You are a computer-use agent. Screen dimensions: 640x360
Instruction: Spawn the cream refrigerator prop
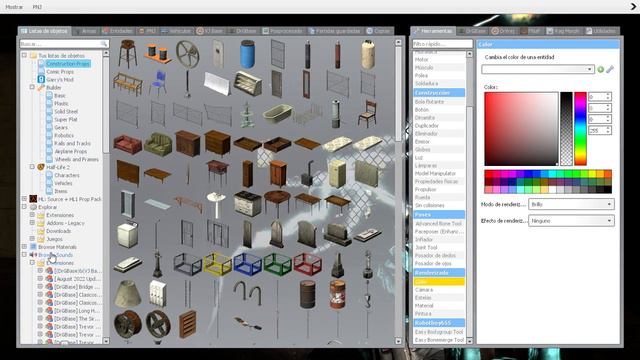(x=337, y=173)
